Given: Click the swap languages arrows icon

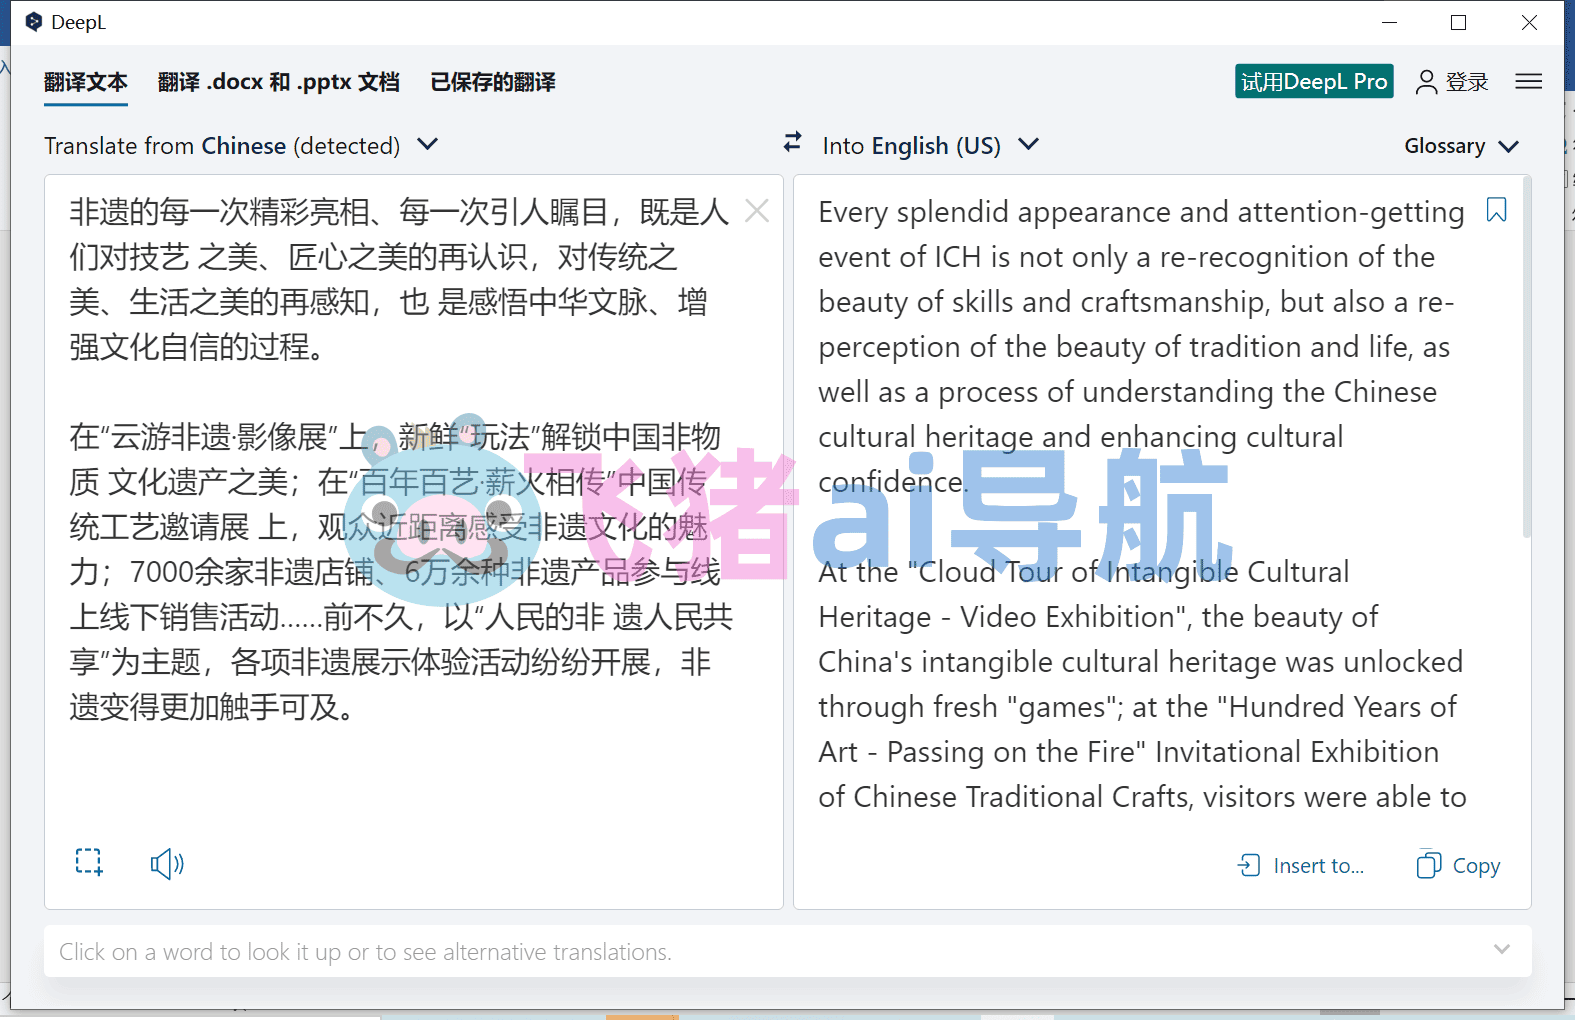Looking at the screenshot, I should click(792, 143).
